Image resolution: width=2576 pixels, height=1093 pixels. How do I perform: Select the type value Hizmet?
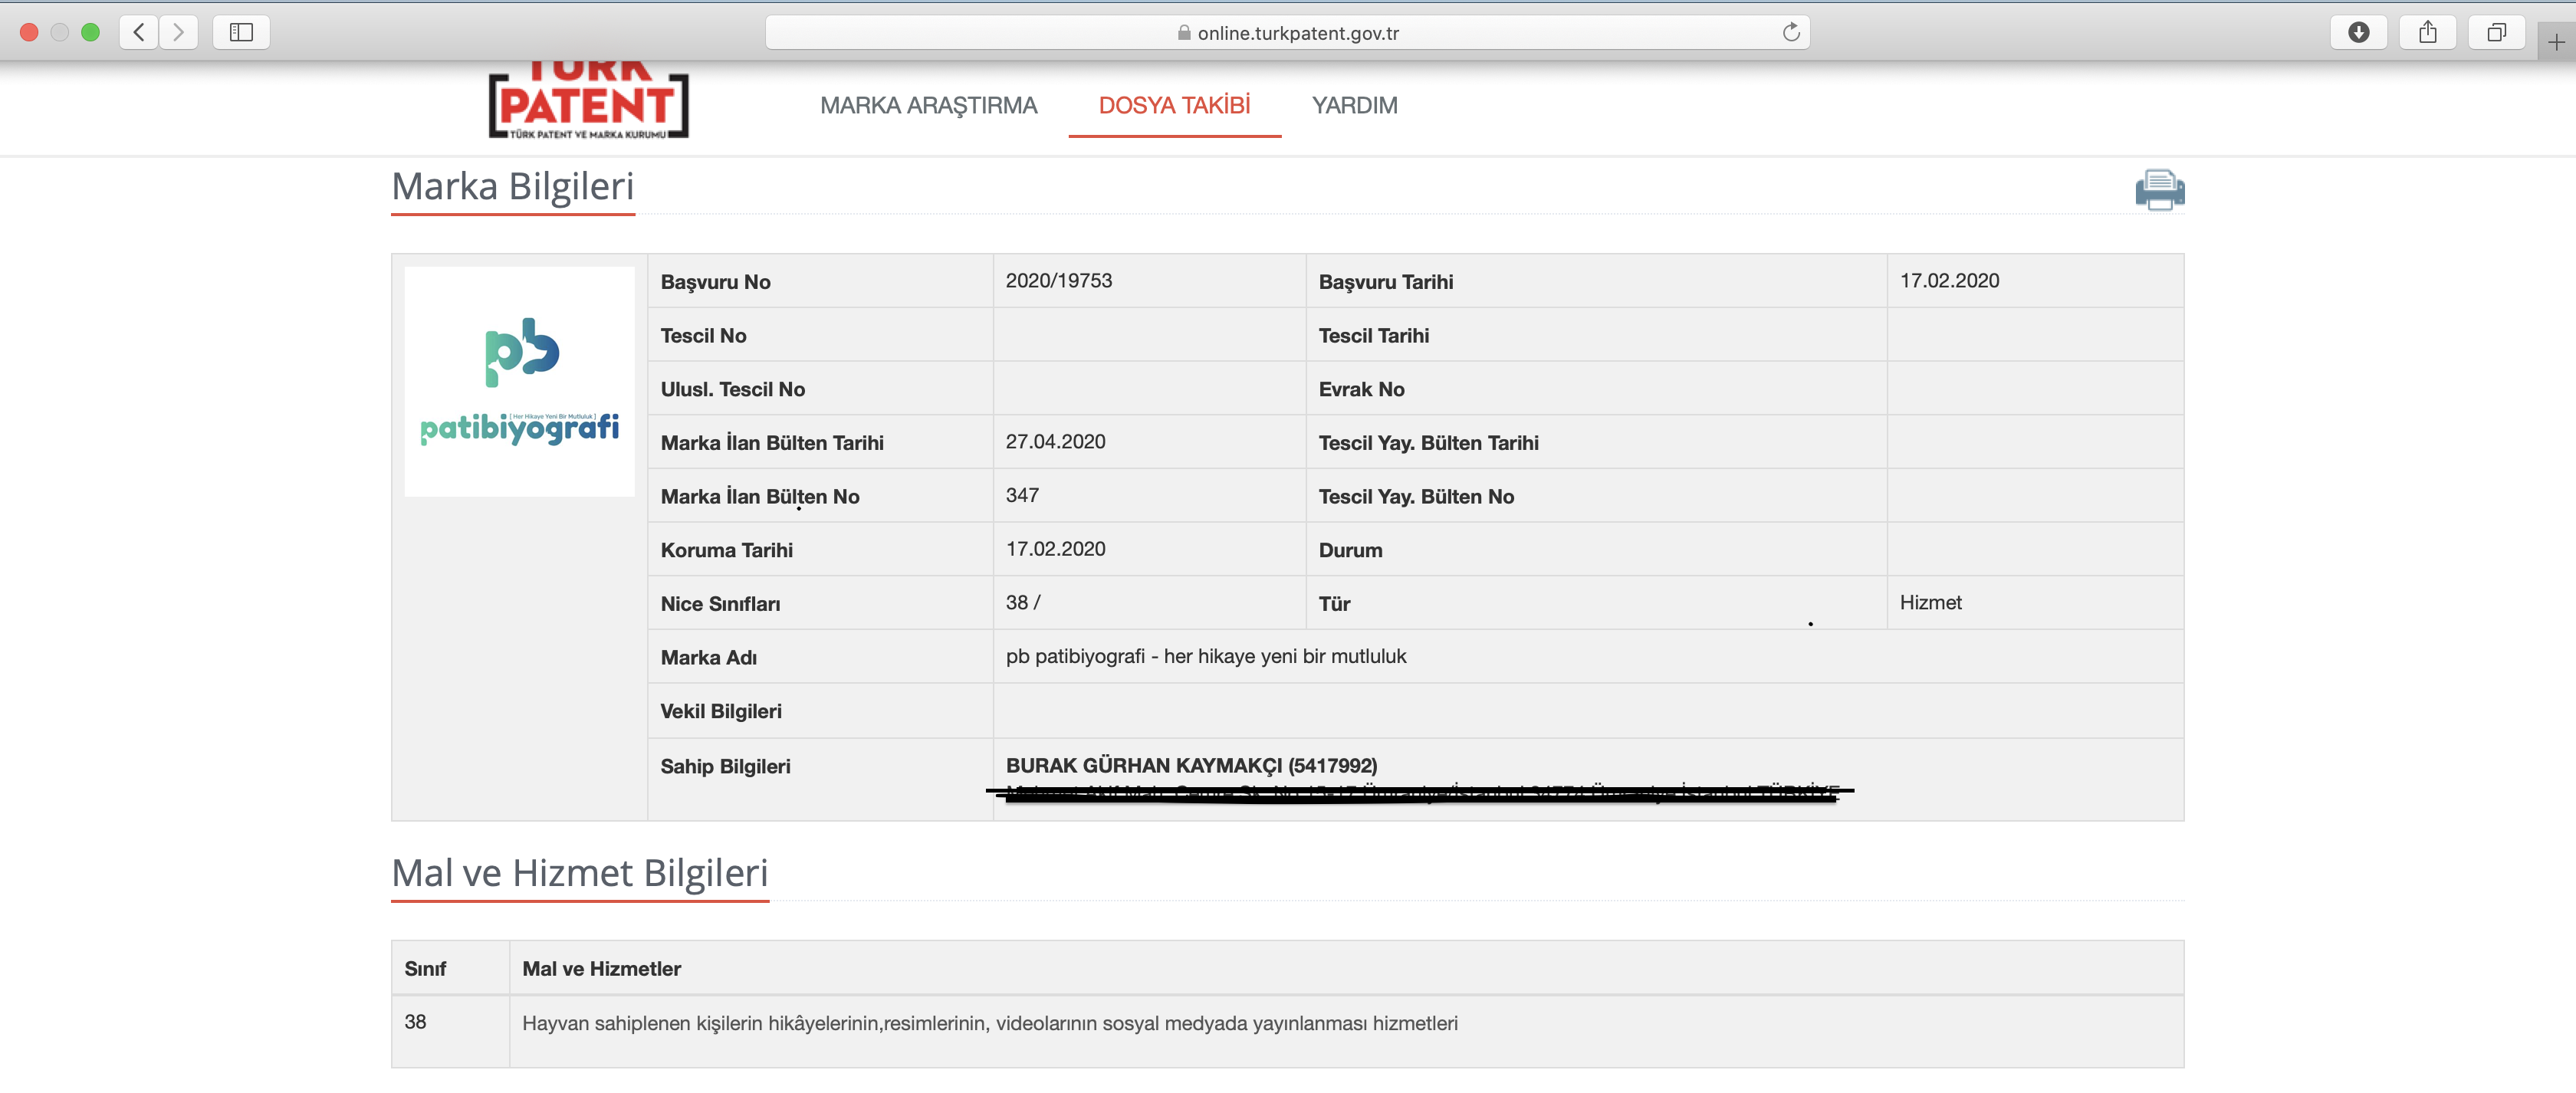tap(1930, 603)
